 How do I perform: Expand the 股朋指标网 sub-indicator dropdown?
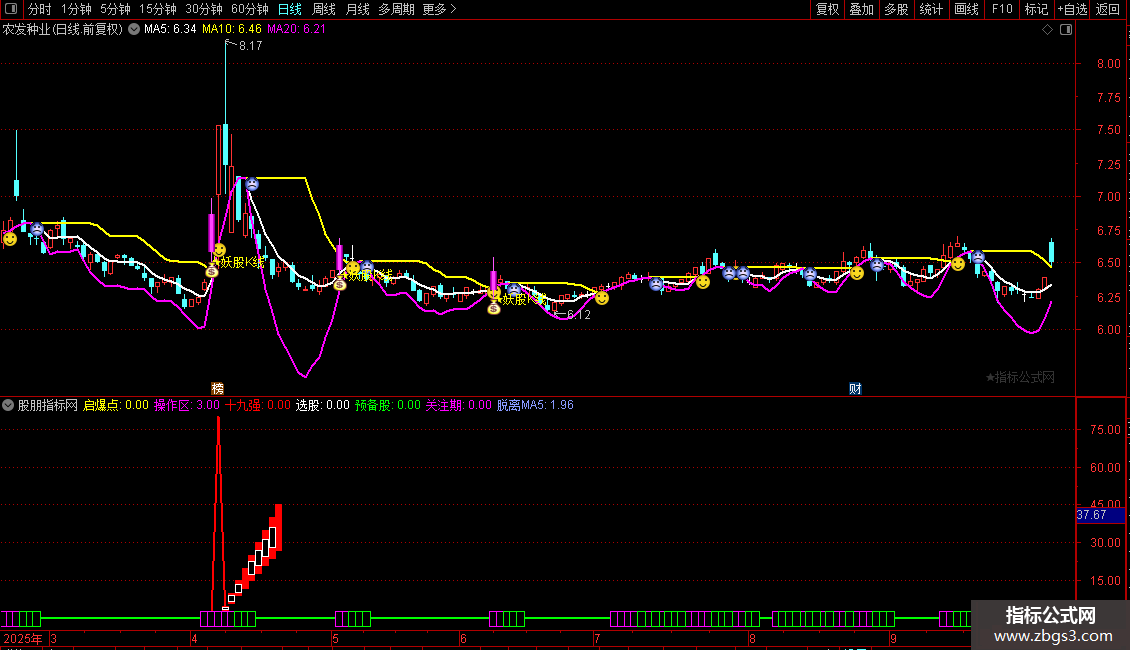9,405
